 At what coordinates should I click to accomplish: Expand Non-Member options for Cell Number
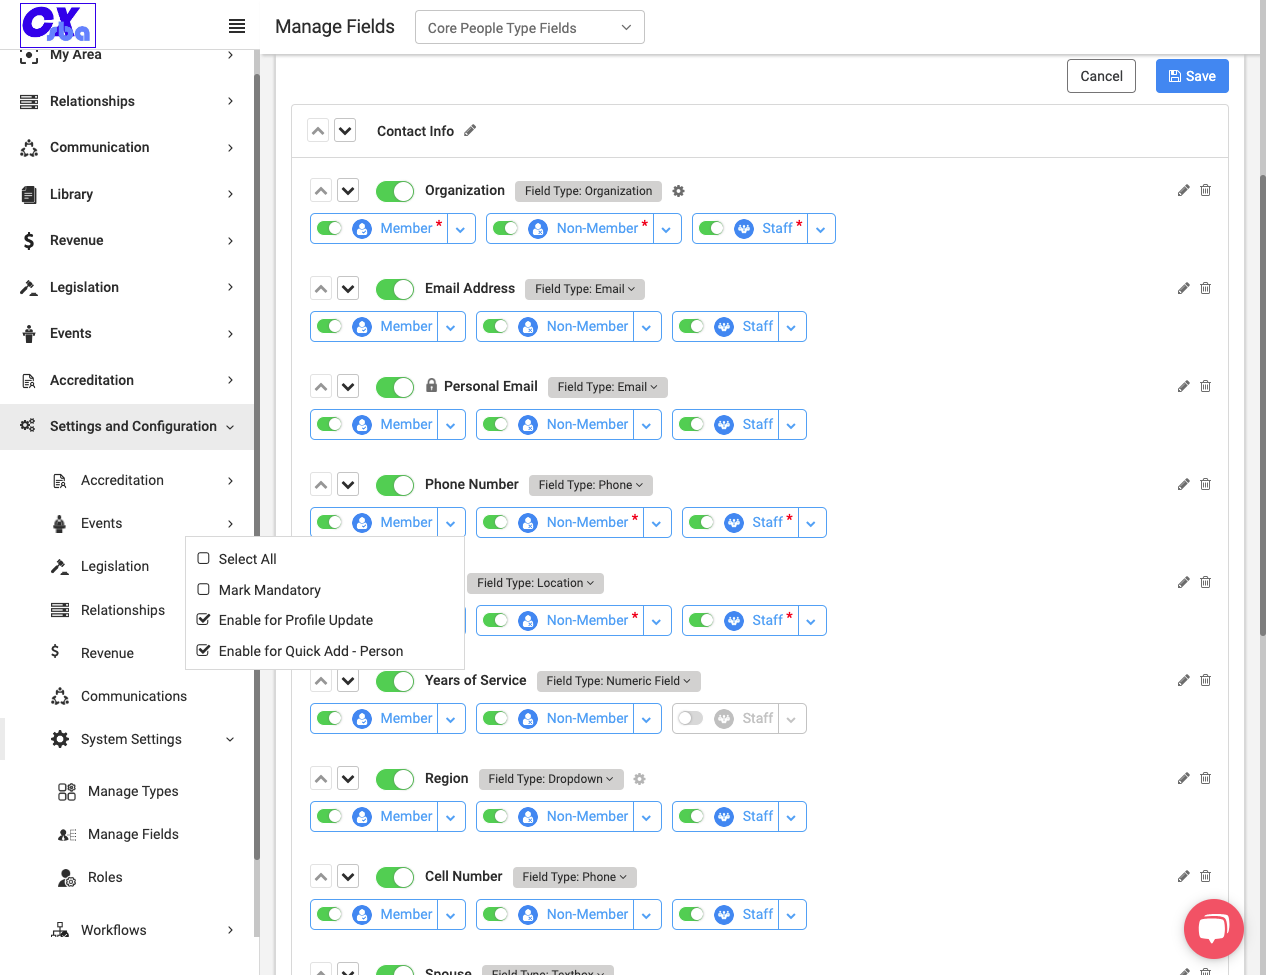tap(647, 915)
